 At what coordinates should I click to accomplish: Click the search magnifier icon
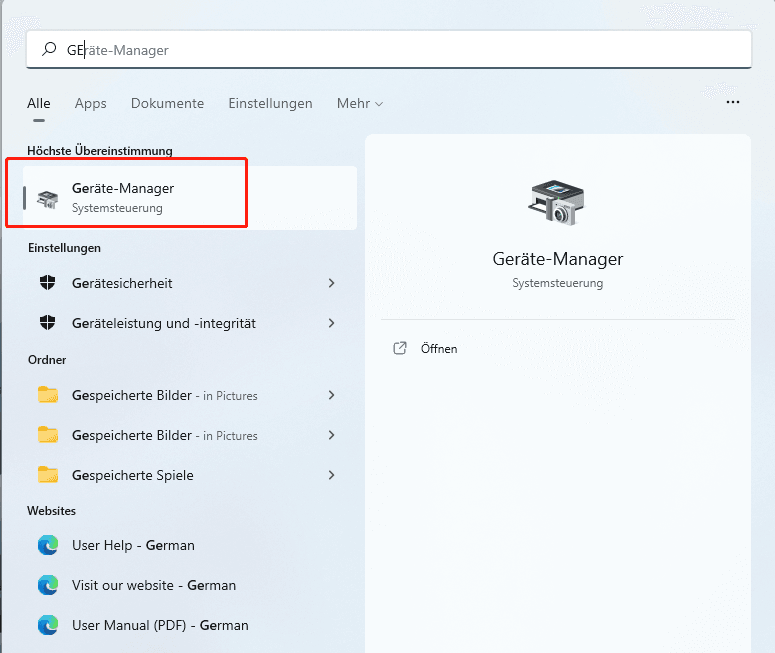click(x=49, y=49)
